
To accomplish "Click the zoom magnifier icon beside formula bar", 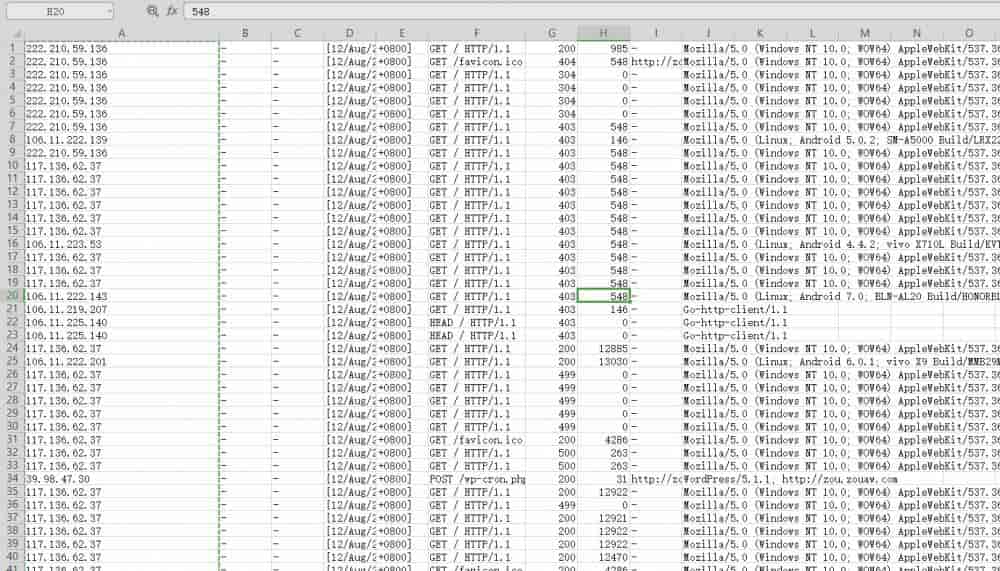I will (x=152, y=11).
